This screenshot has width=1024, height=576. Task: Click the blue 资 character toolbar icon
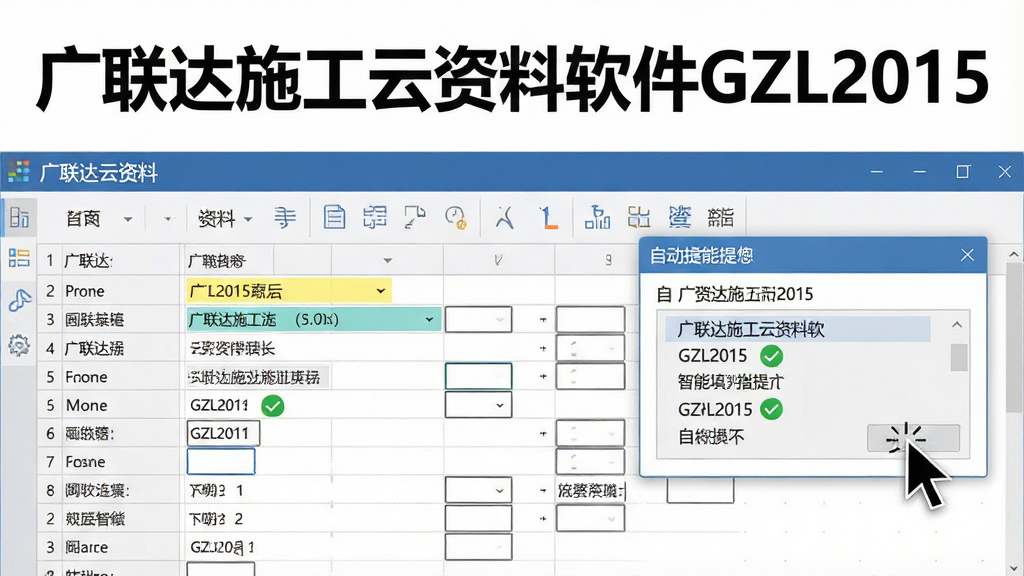pos(680,217)
